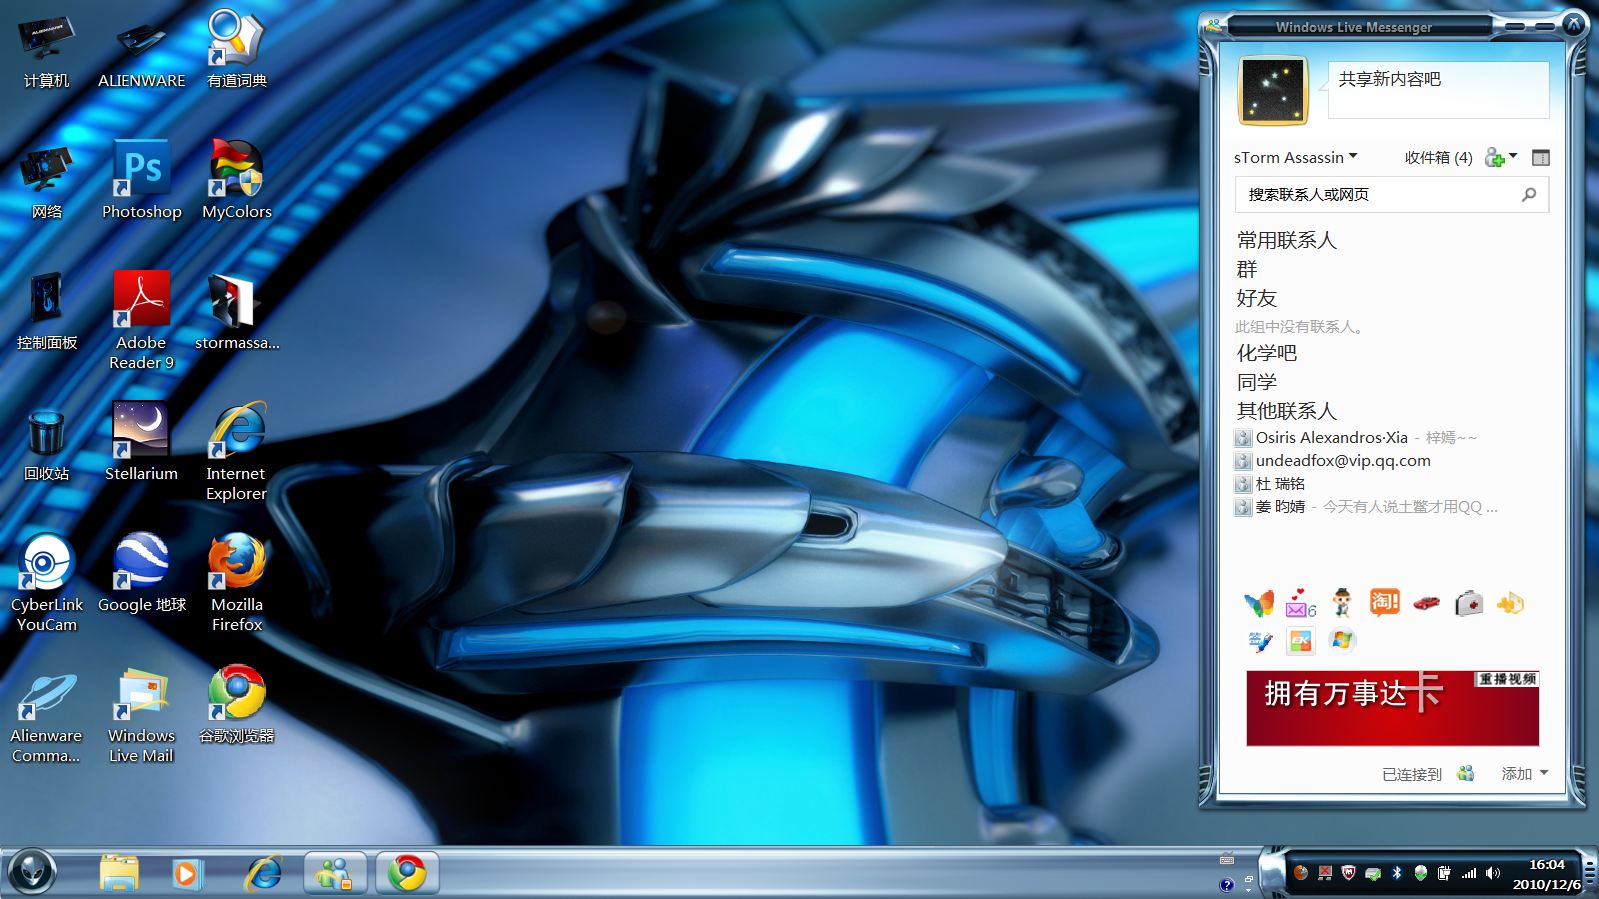This screenshot has height=899, width=1599.
Task: Click the search magnifier icon in Messenger
Action: tap(1529, 194)
